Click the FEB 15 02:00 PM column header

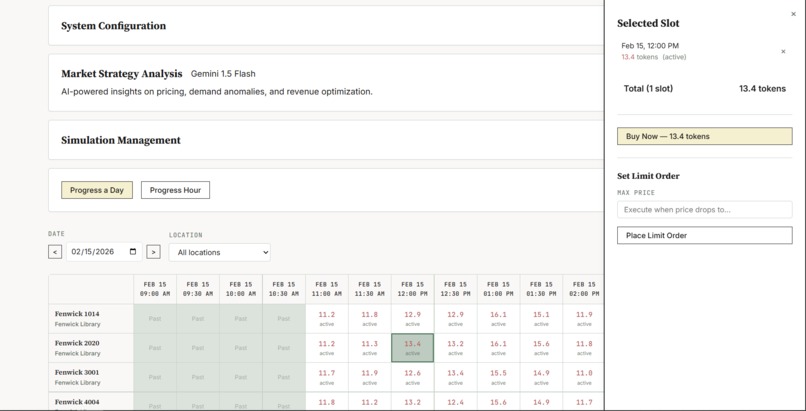click(584, 289)
